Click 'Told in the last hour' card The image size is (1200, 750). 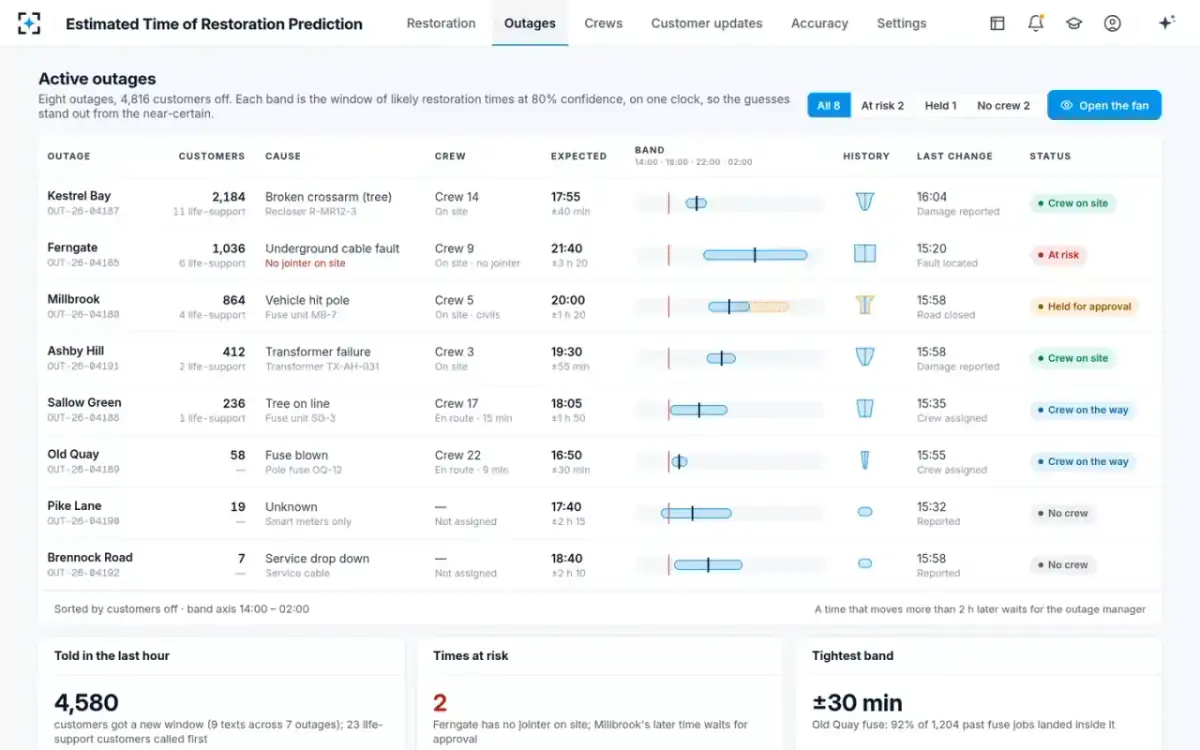(x=221, y=694)
